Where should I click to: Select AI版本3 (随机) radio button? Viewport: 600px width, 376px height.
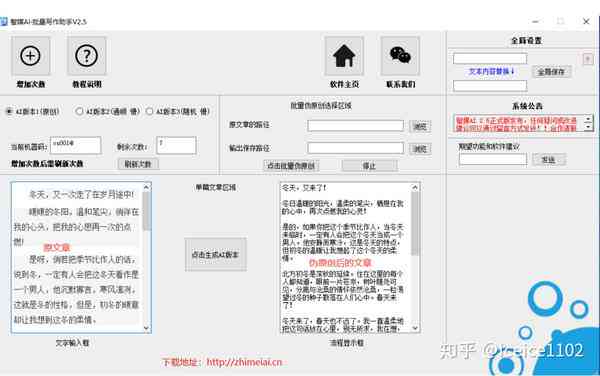pos(149,111)
